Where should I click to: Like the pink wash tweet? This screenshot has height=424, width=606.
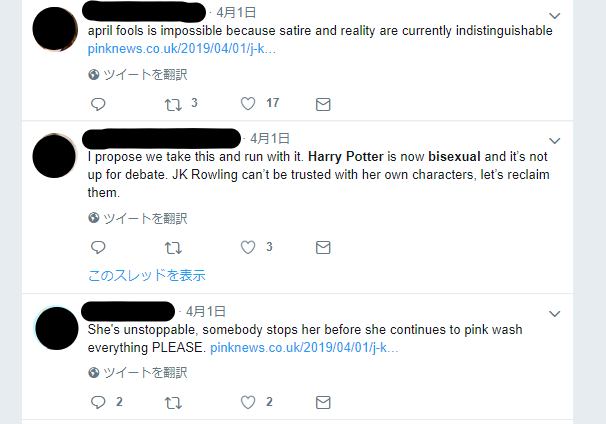point(248,402)
